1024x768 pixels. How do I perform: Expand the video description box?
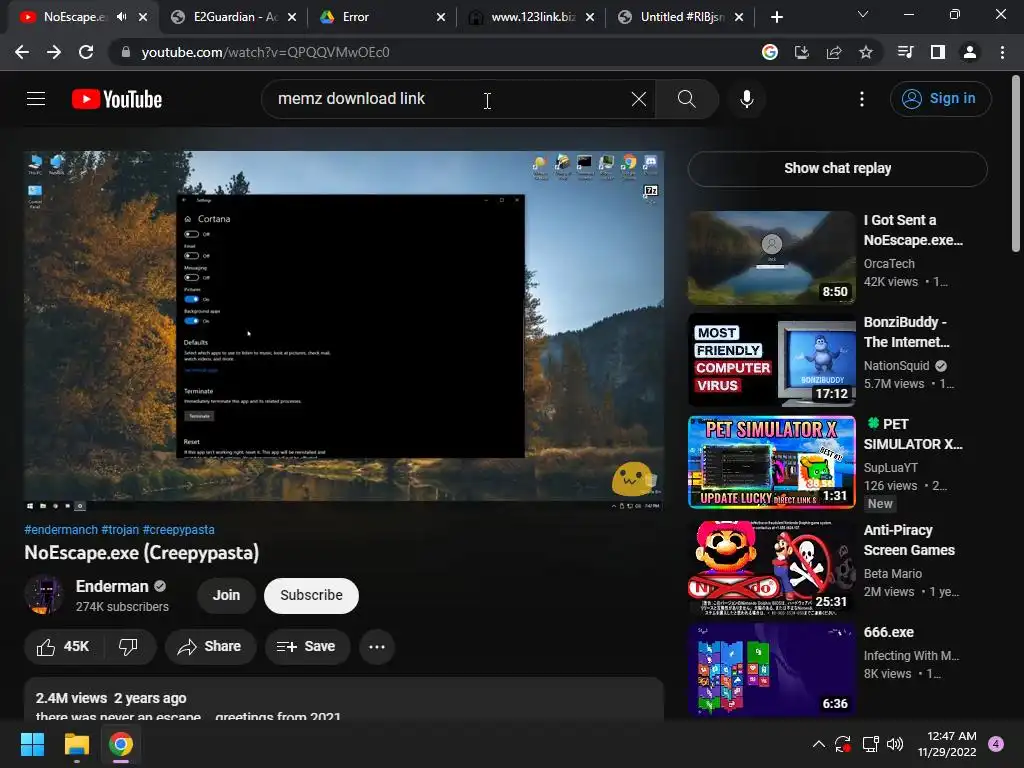[x=344, y=700]
